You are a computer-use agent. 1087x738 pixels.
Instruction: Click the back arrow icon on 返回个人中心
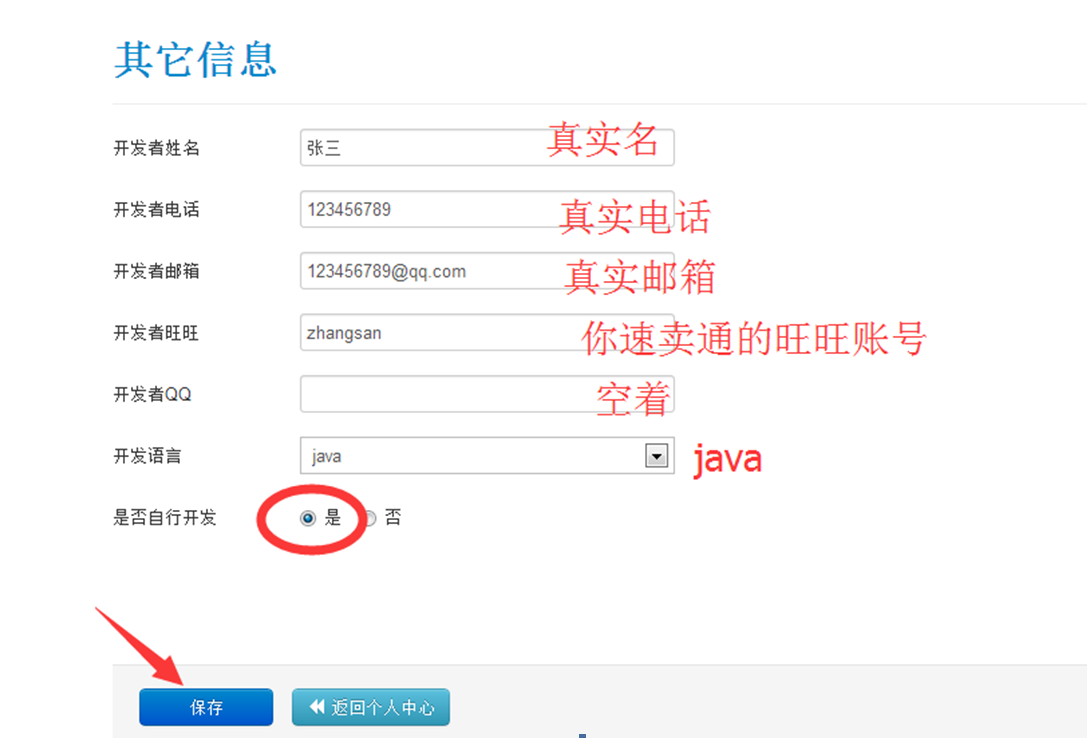click(317, 707)
